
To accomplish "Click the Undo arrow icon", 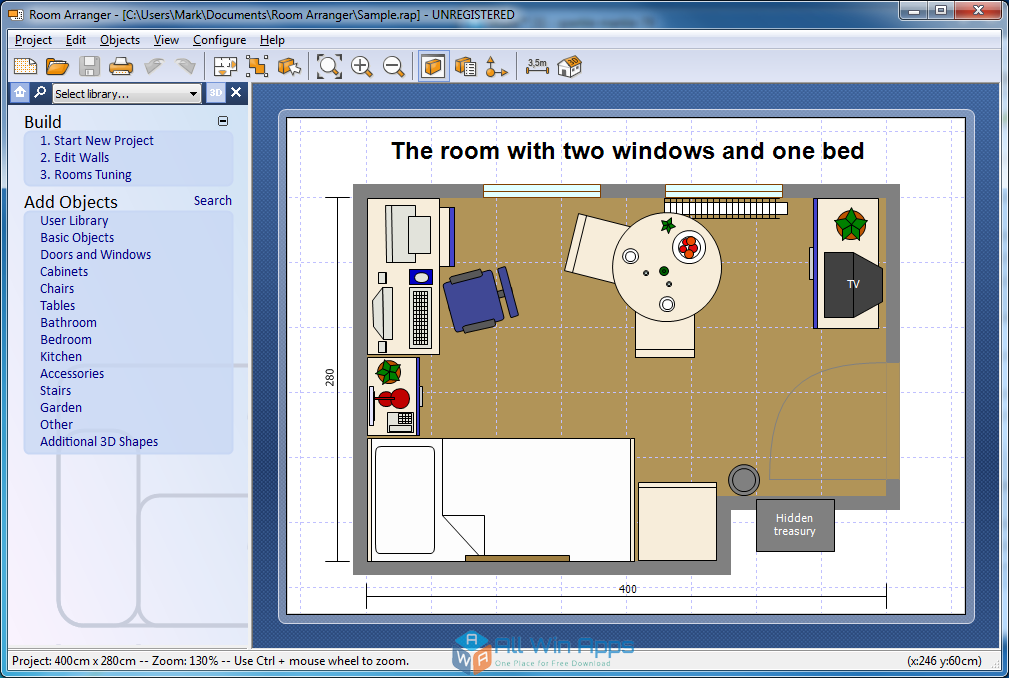I will point(154,66).
